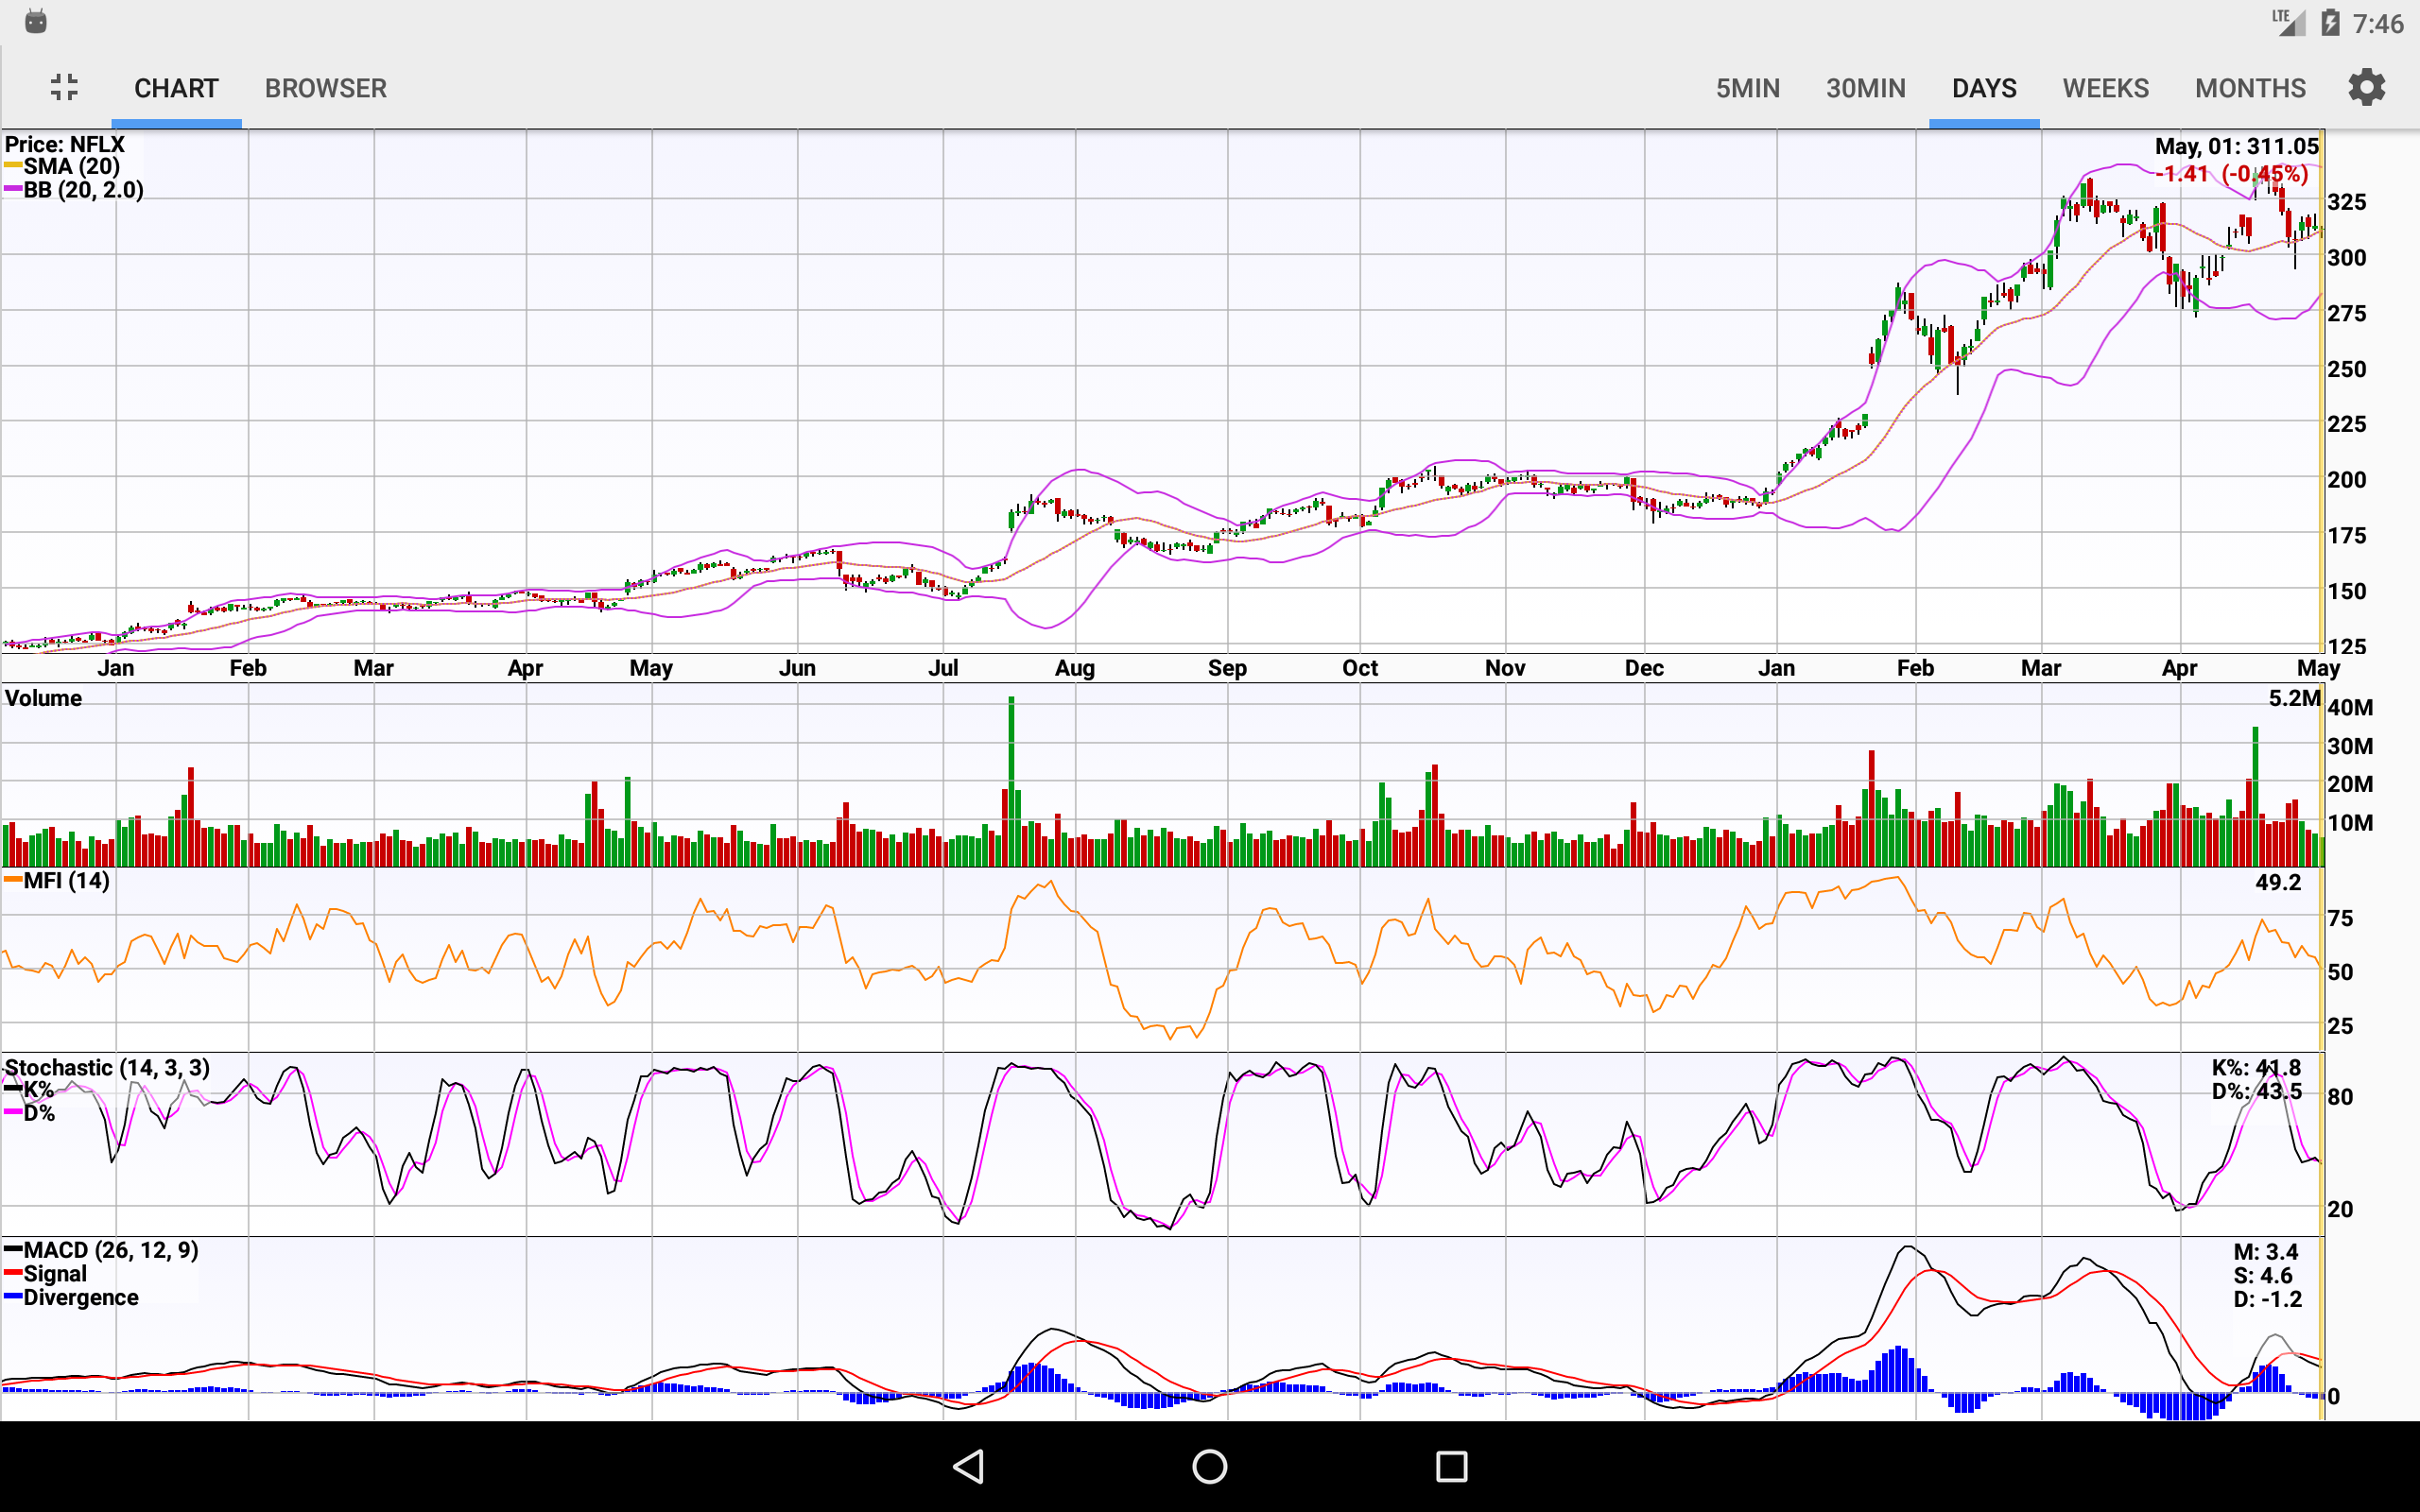The width and height of the screenshot is (2420, 1512).
Task: Select the 5MIN timeframe
Action: click(x=1748, y=88)
